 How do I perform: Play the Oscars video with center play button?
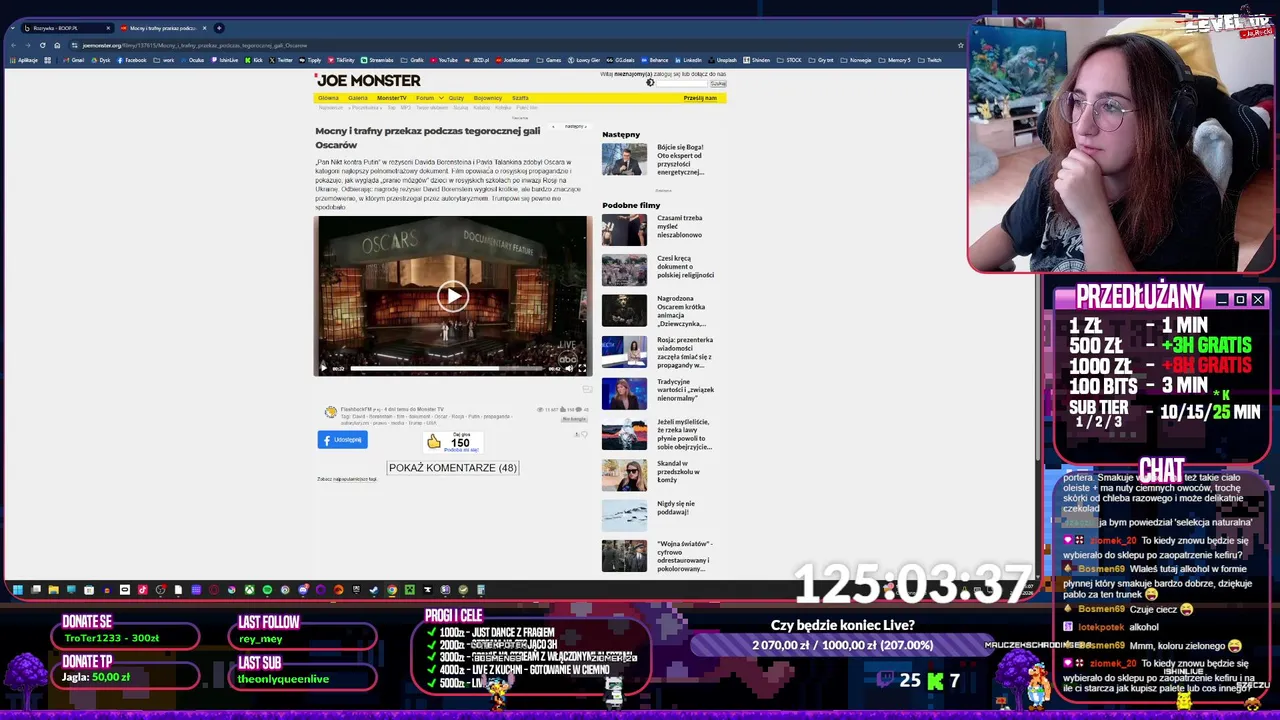point(452,296)
